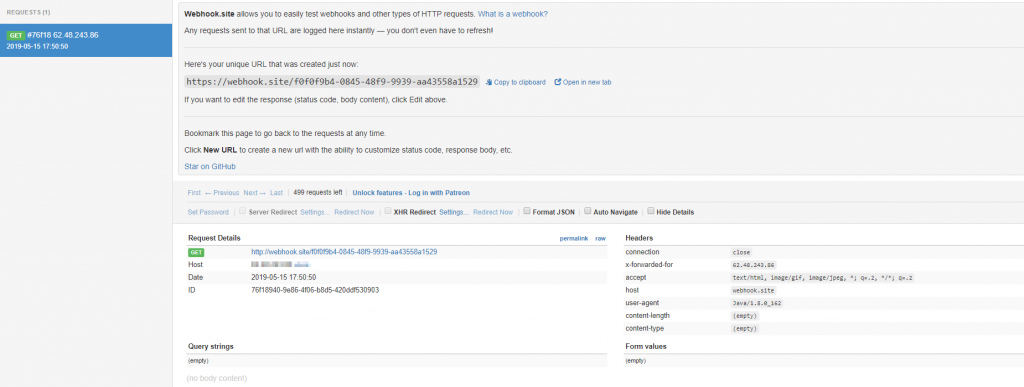
Task: Click the request ID 76f18940-9e86... value
Action: click(315, 290)
